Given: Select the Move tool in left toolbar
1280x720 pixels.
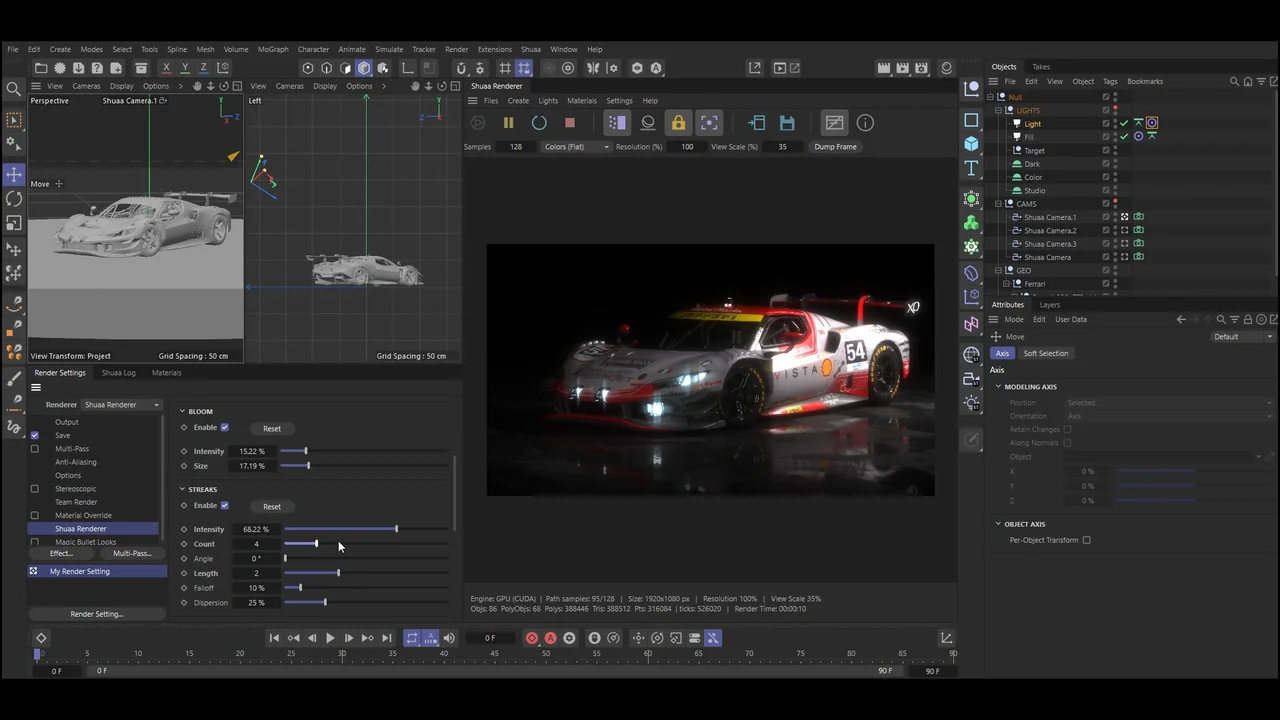Looking at the screenshot, I should (x=14, y=174).
